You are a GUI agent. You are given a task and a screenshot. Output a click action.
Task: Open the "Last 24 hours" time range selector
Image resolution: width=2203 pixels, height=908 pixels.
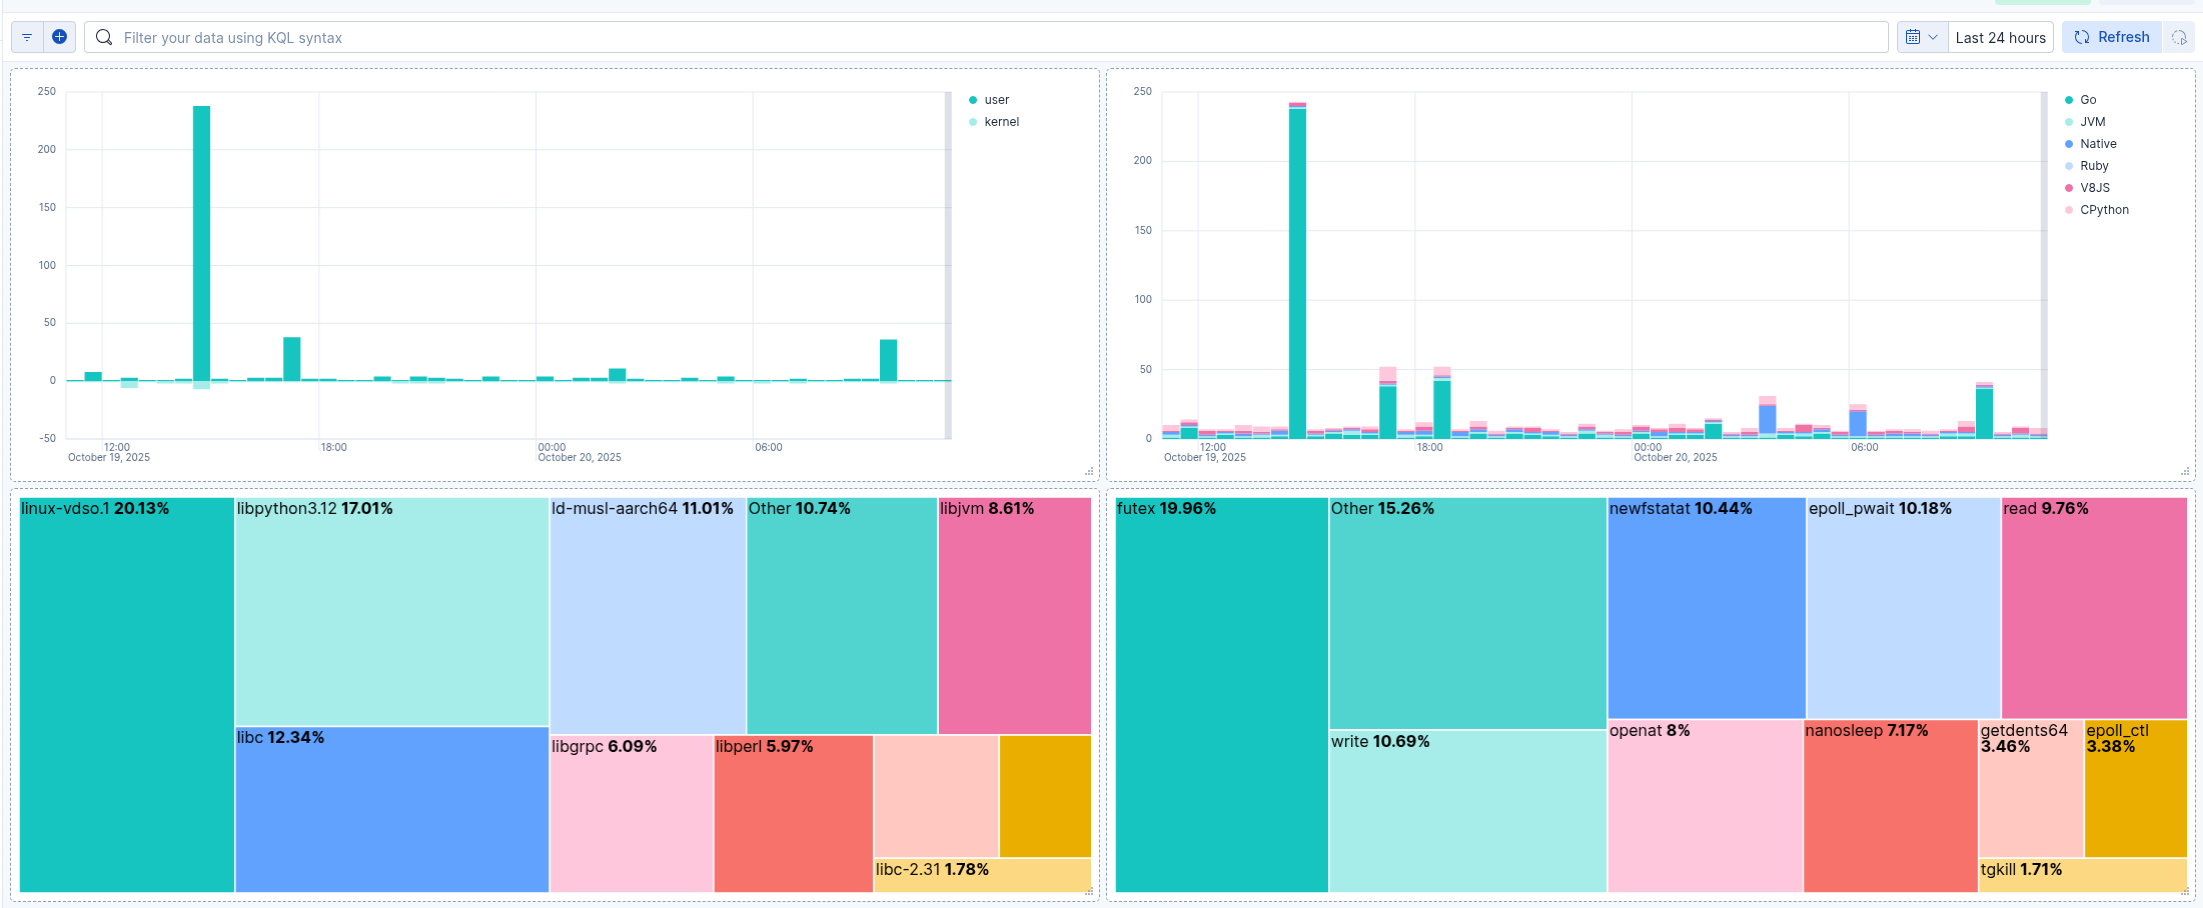[2000, 37]
